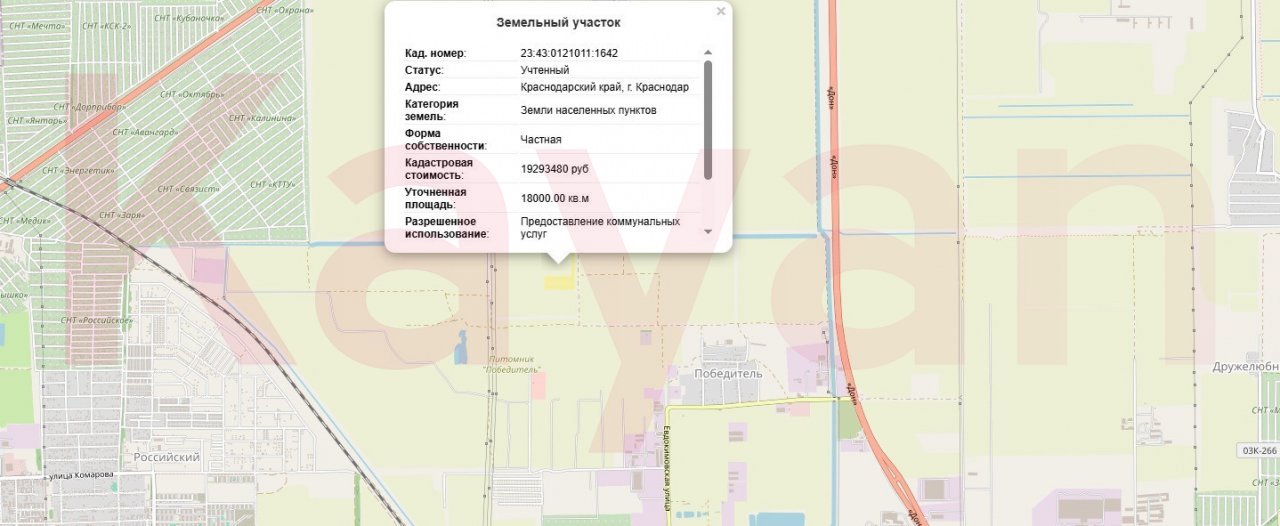Click the Победитель settlement label
Viewport: 1280px width, 526px height.
tap(728, 374)
